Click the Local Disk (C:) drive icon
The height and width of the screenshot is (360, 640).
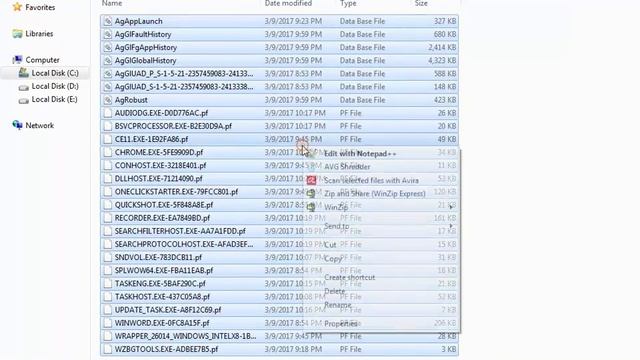(24, 73)
